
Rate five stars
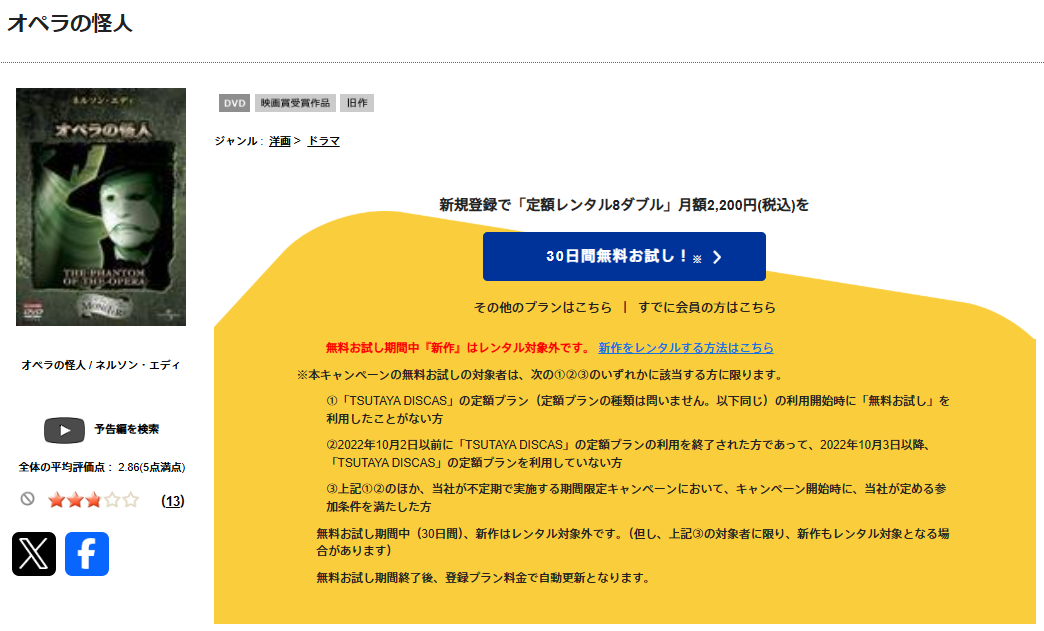pyautogui.click(x=131, y=500)
